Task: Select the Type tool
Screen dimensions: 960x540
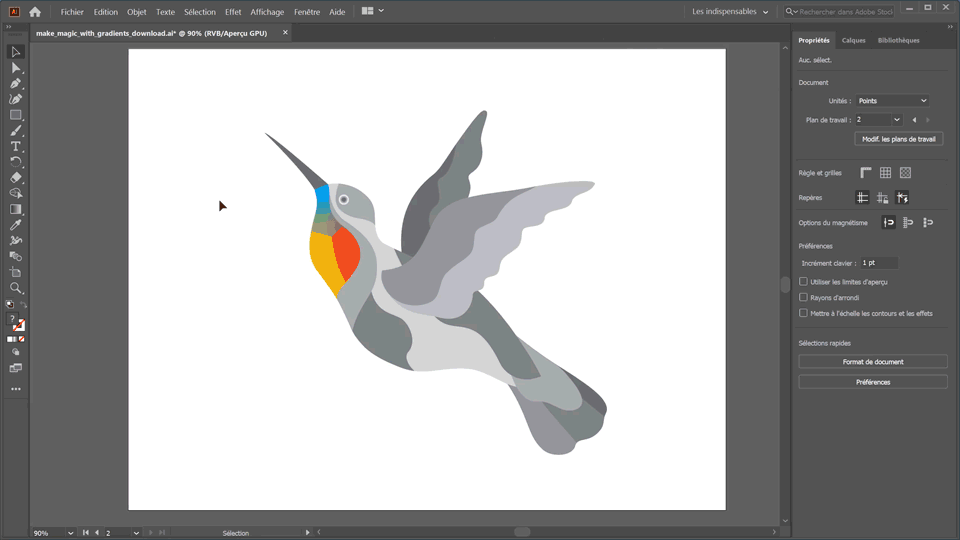Action: click(x=16, y=146)
